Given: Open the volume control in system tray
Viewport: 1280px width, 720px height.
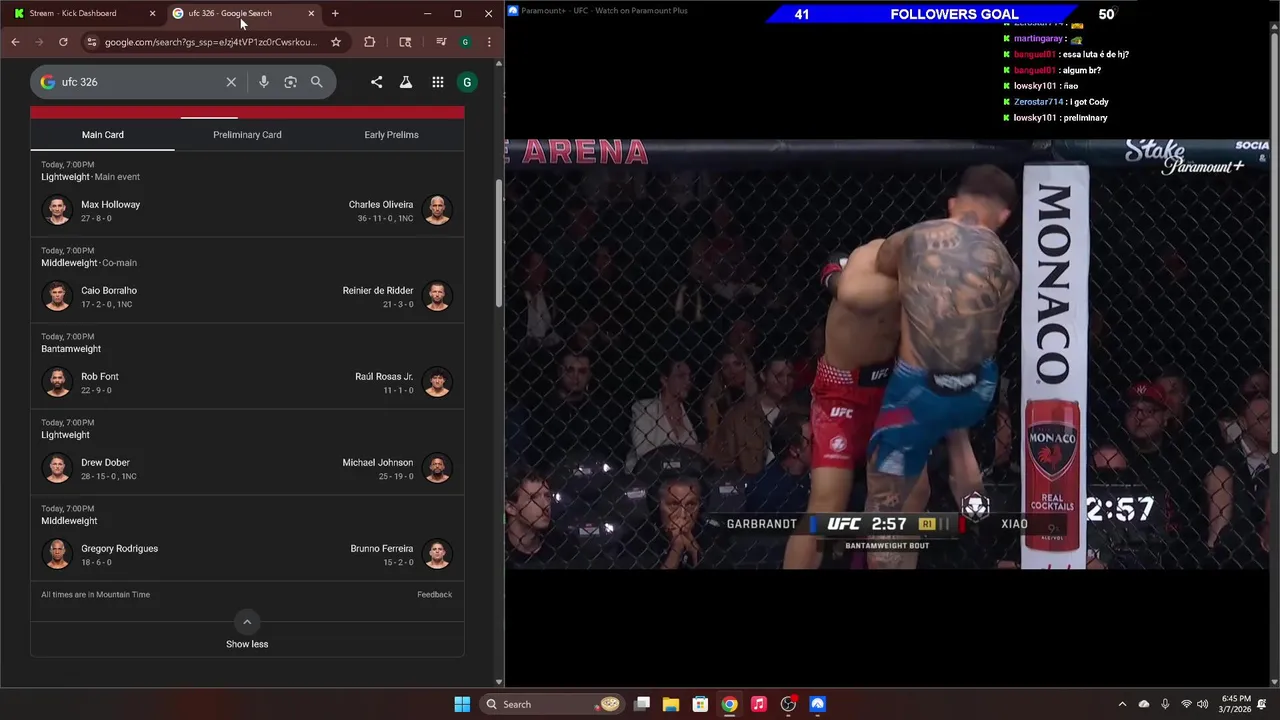Looking at the screenshot, I should [1203, 704].
